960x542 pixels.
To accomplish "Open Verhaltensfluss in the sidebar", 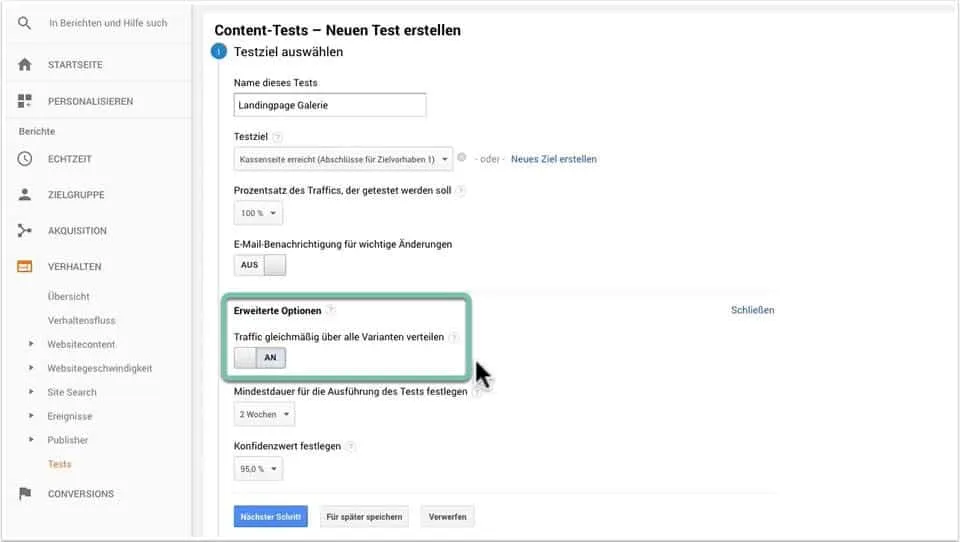I will tap(81, 320).
